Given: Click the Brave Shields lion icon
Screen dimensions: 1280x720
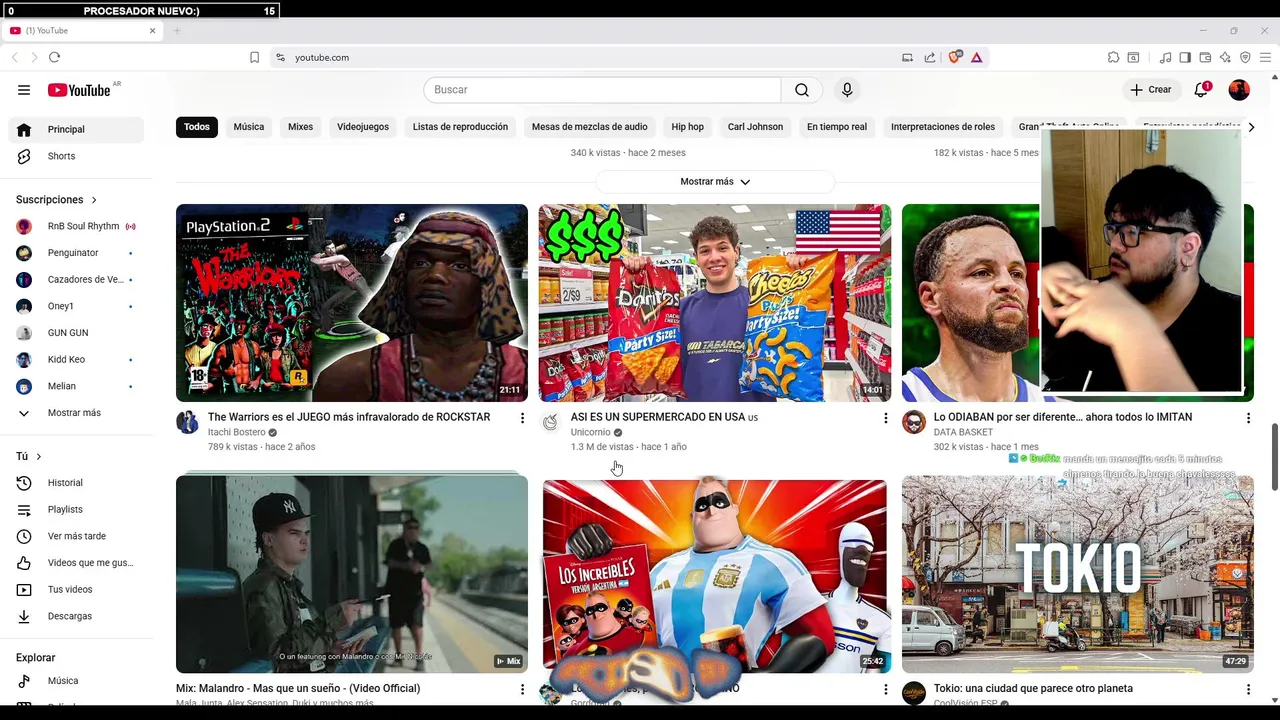Looking at the screenshot, I should [954, 58].
